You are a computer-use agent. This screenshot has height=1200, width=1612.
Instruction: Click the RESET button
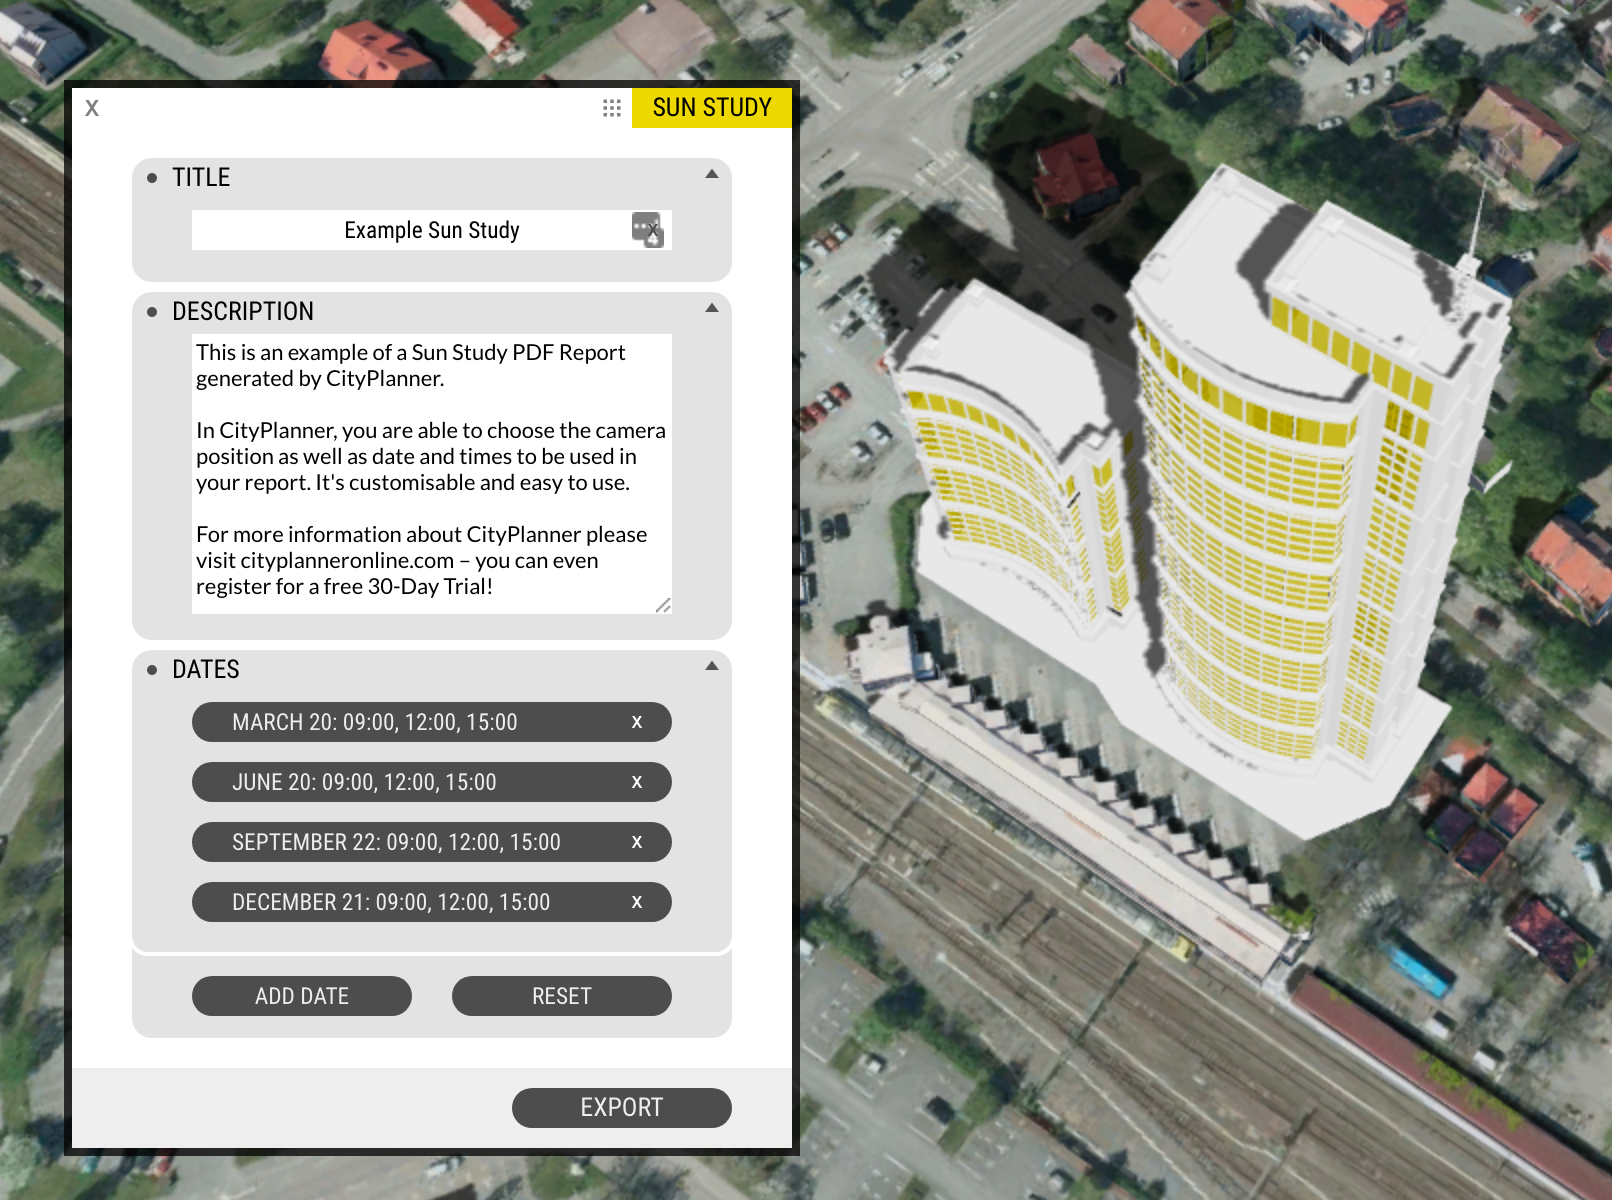562,996
